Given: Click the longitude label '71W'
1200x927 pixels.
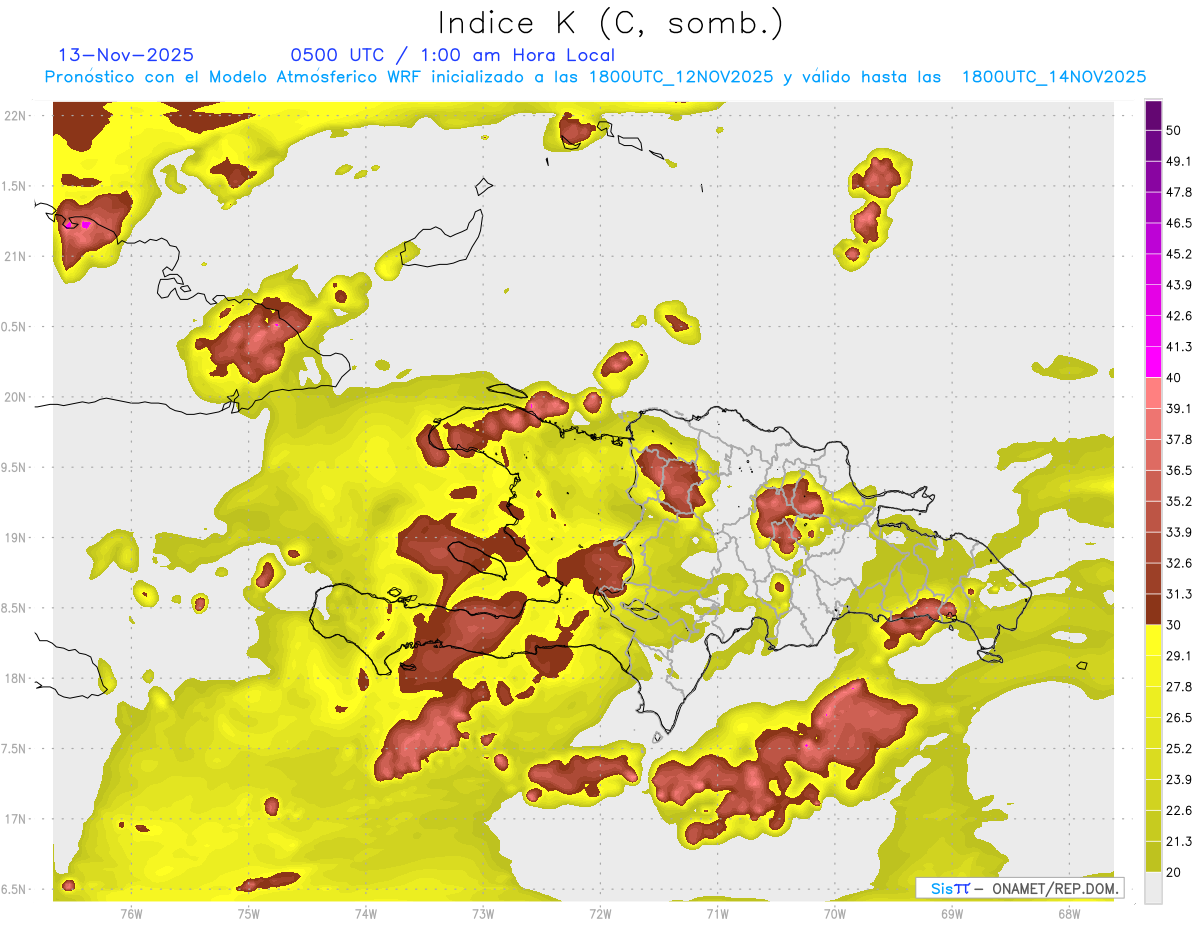Looking at the screenshot, I should (717, 913).
